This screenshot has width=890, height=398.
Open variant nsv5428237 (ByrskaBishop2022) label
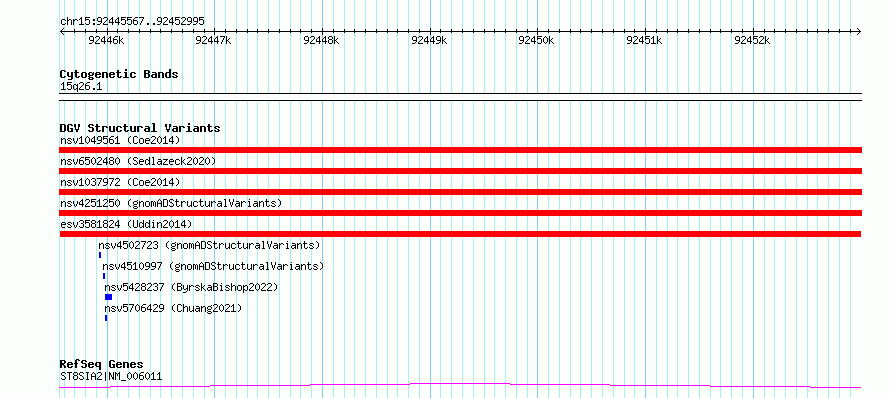pos(191,287)
